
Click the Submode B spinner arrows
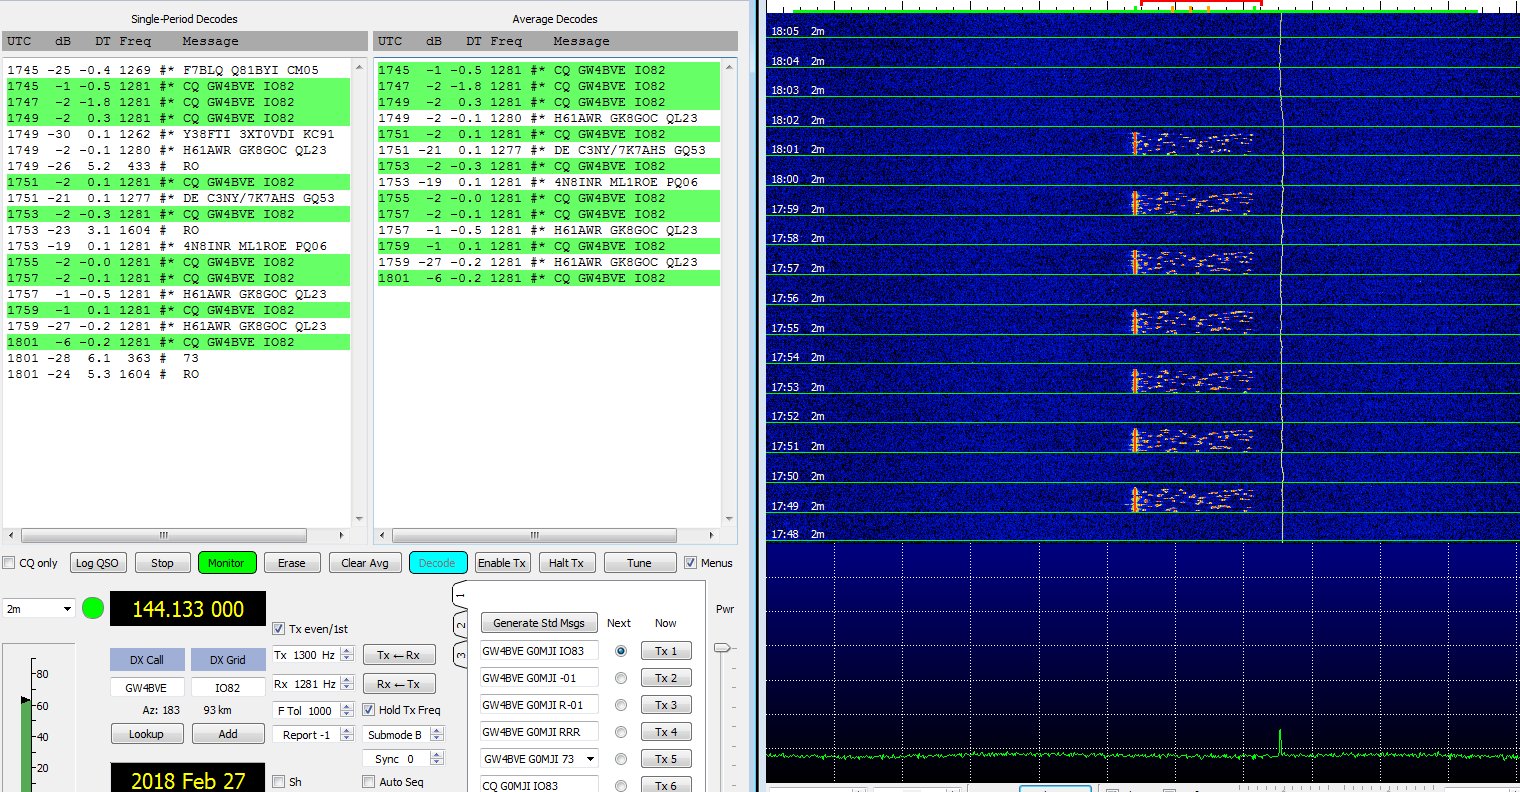point(436,735)
